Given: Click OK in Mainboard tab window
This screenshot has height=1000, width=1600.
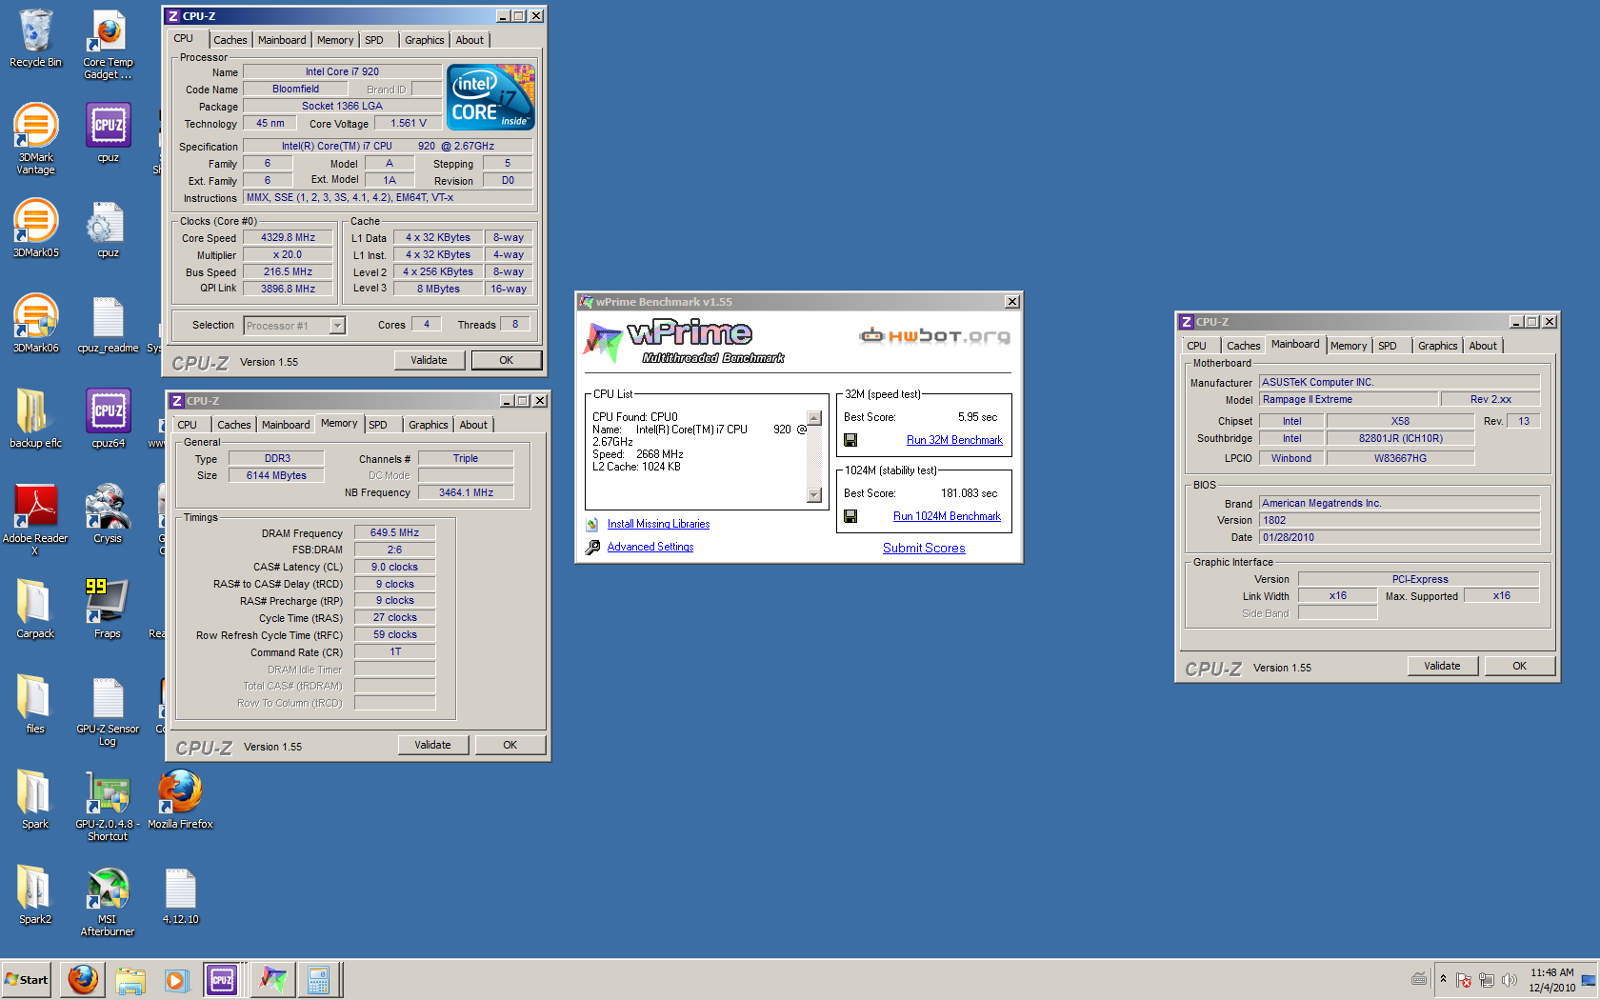Looking at the screenshot, I should (1519, 666).
